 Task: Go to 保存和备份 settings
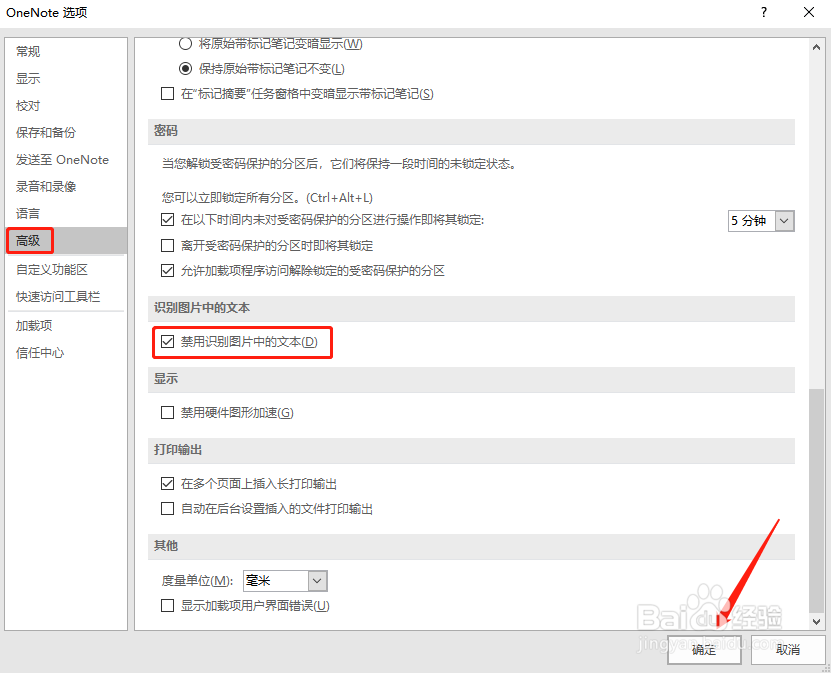[x=46, y=132]
